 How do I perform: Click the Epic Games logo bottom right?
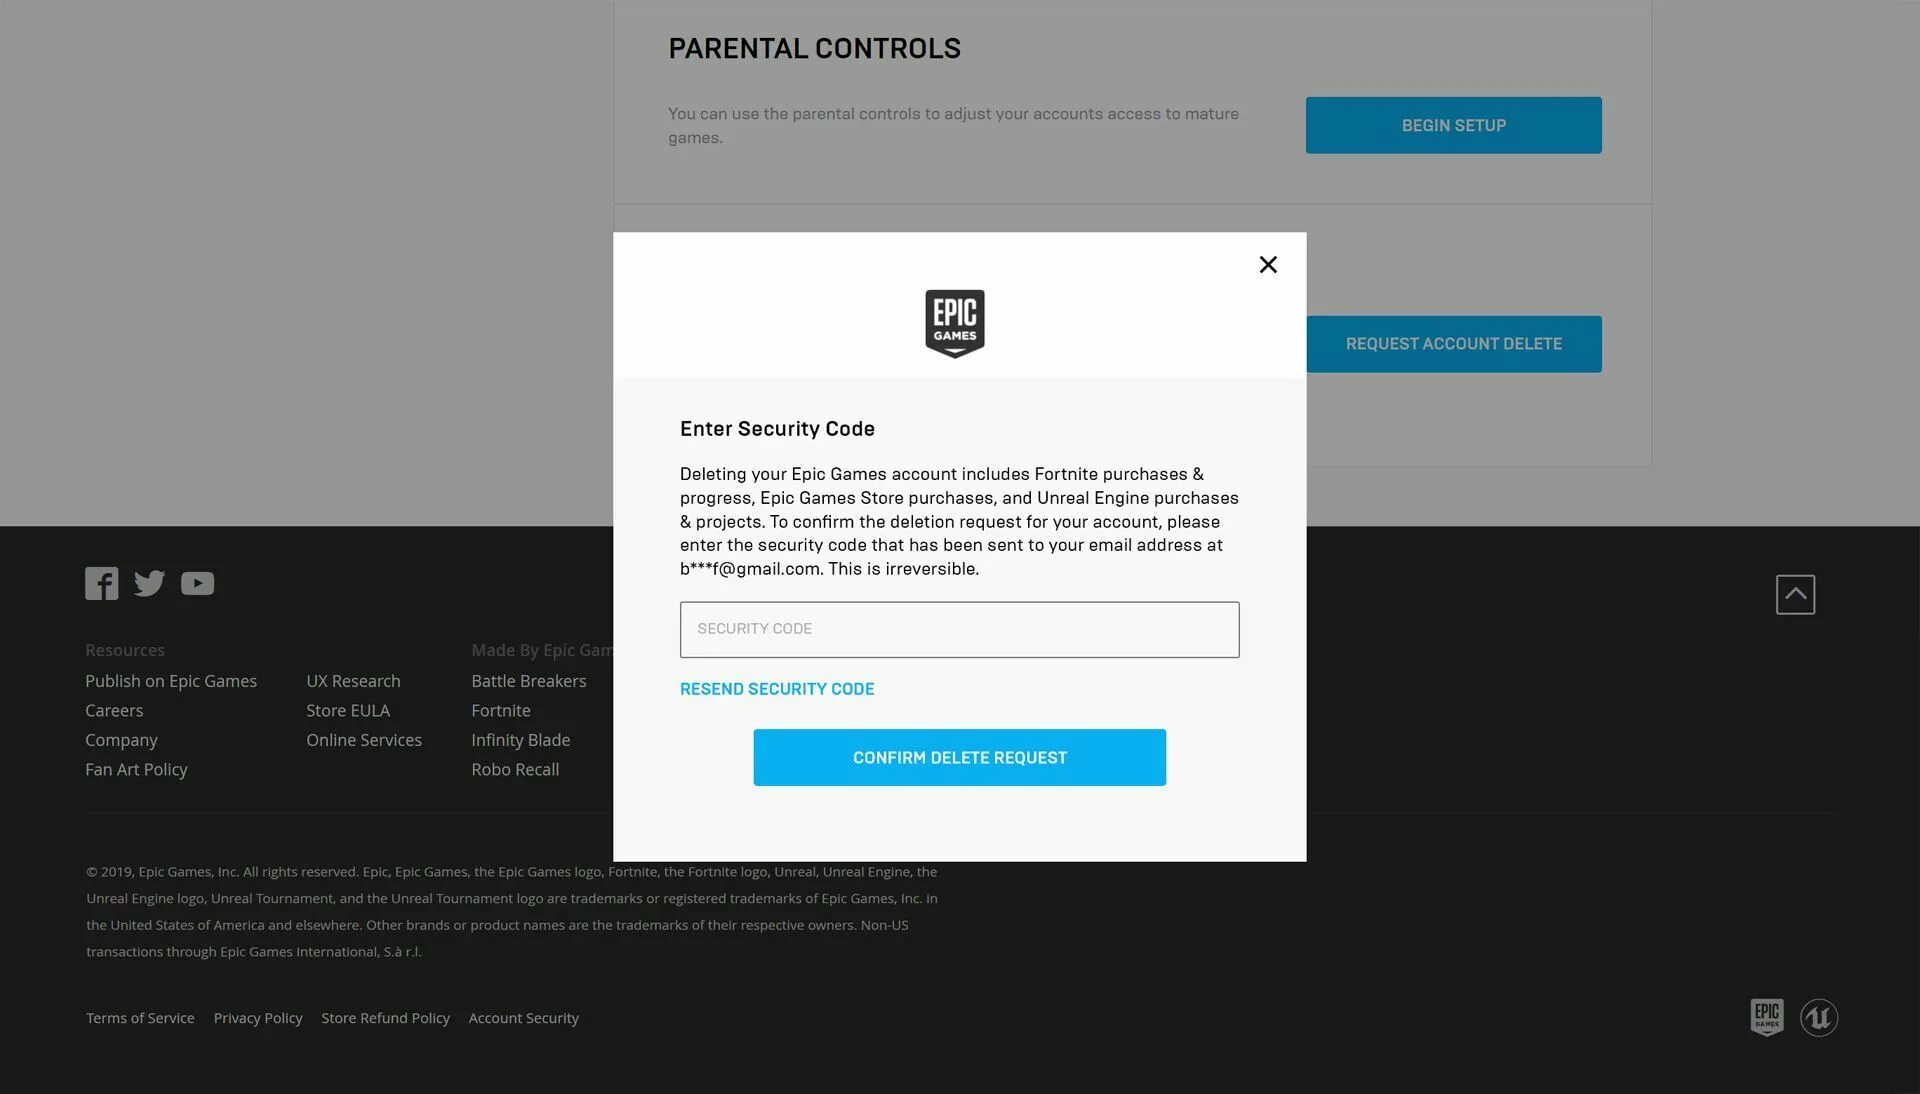[1767, 1016]
